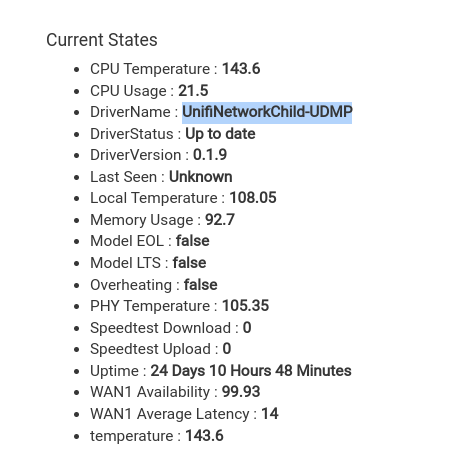Click the Speedtest Download value
This screenshot has width=450, height=473.
[x=247, y=328]
